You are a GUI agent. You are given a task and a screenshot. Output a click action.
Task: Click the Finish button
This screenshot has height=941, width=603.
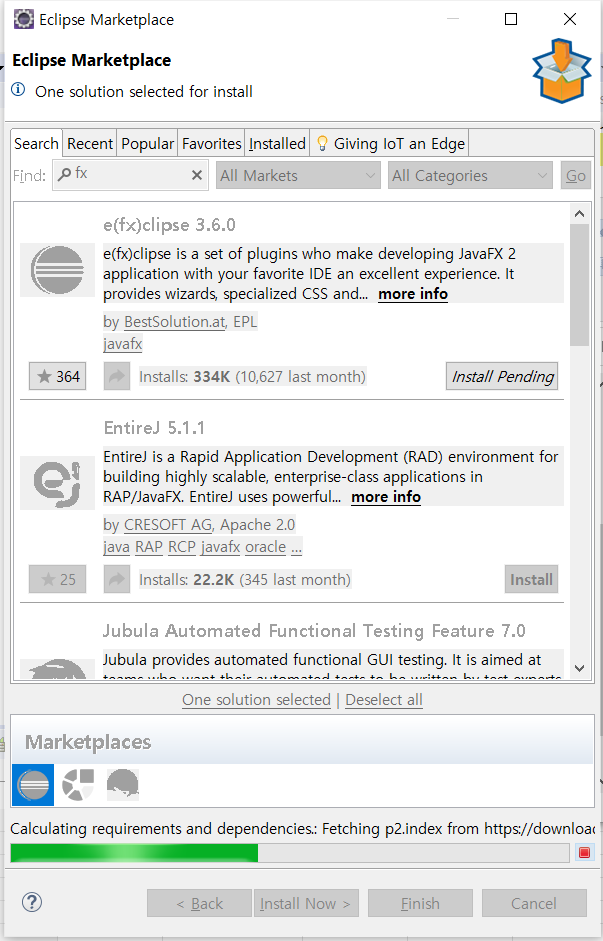click(420, 903)
